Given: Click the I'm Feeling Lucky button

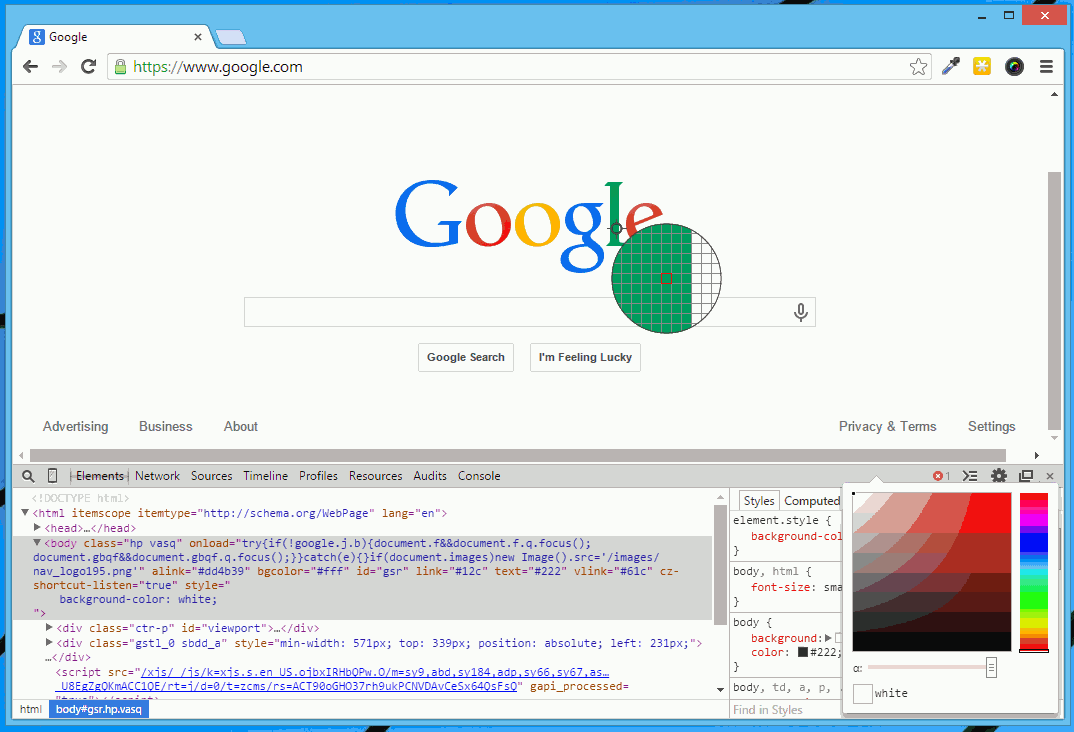Looking at the screenshot, I should pos(585,357).
